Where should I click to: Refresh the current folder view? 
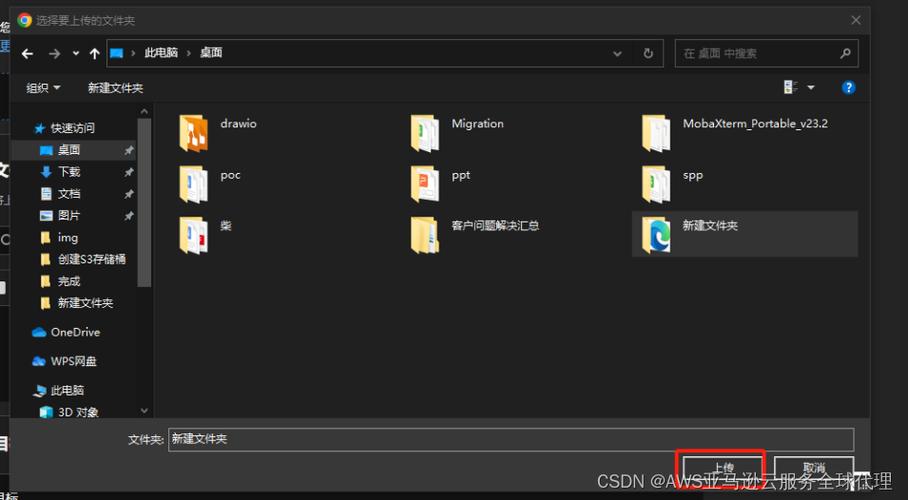coord(648,53)
